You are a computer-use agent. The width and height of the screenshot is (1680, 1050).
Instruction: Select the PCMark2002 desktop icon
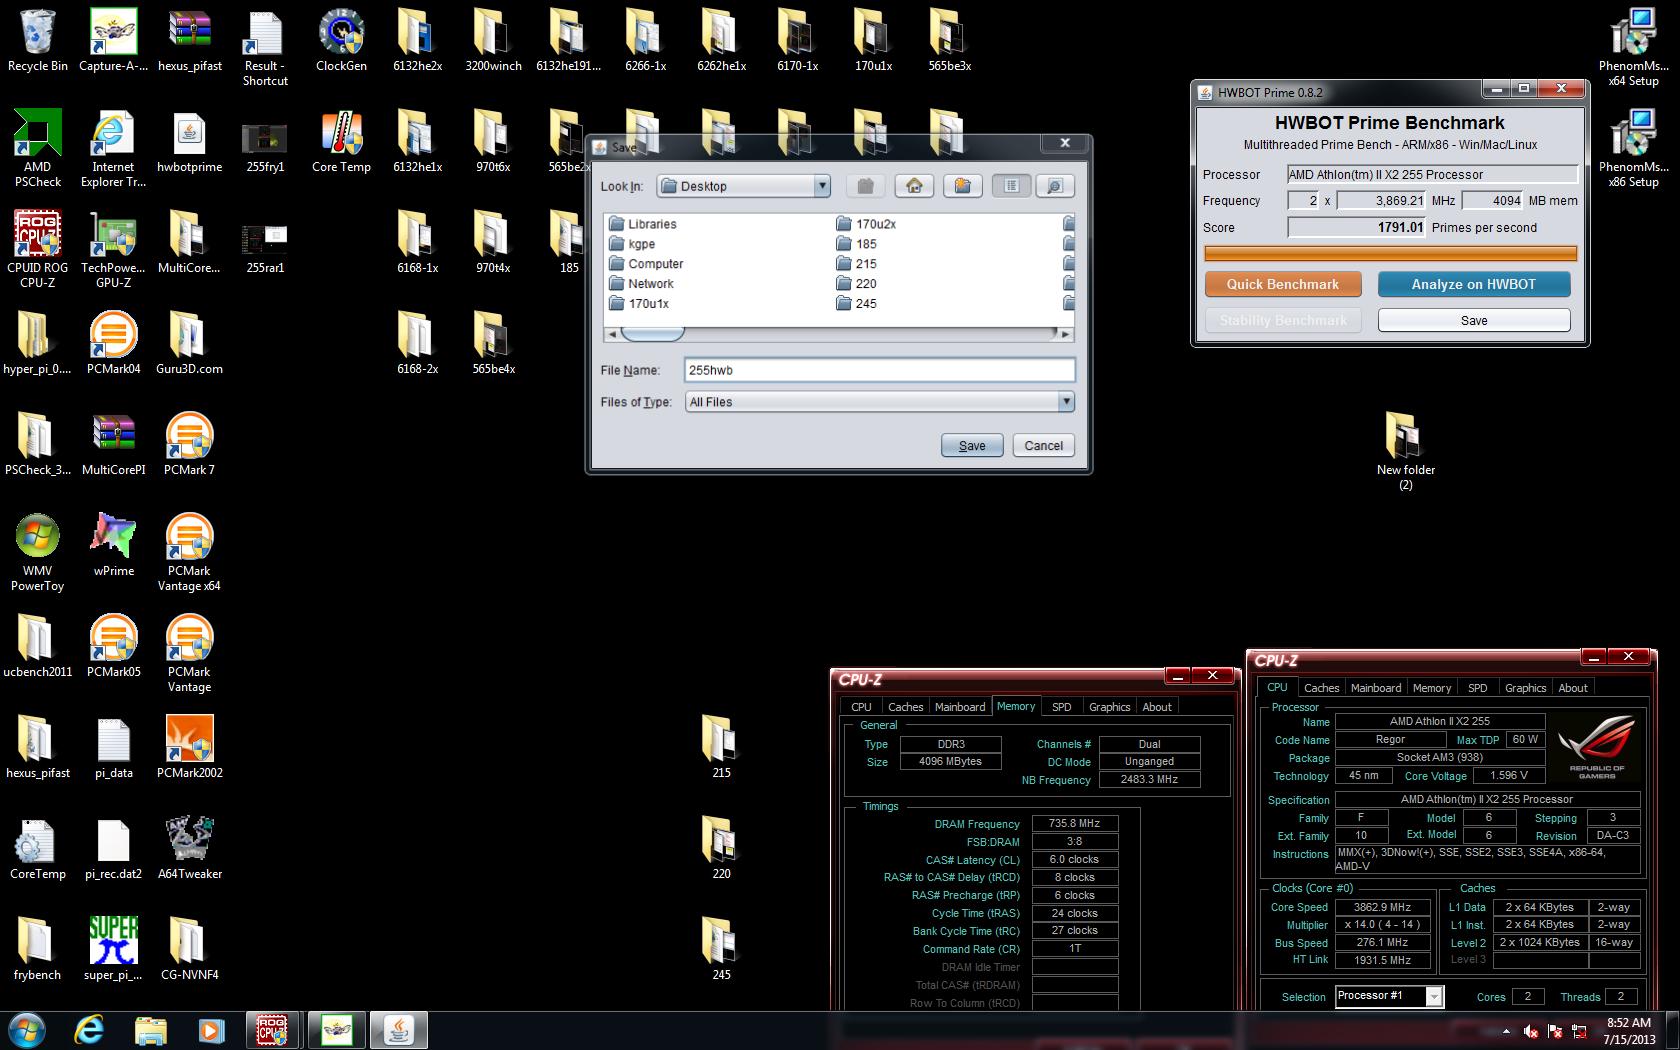click(189, 748)
